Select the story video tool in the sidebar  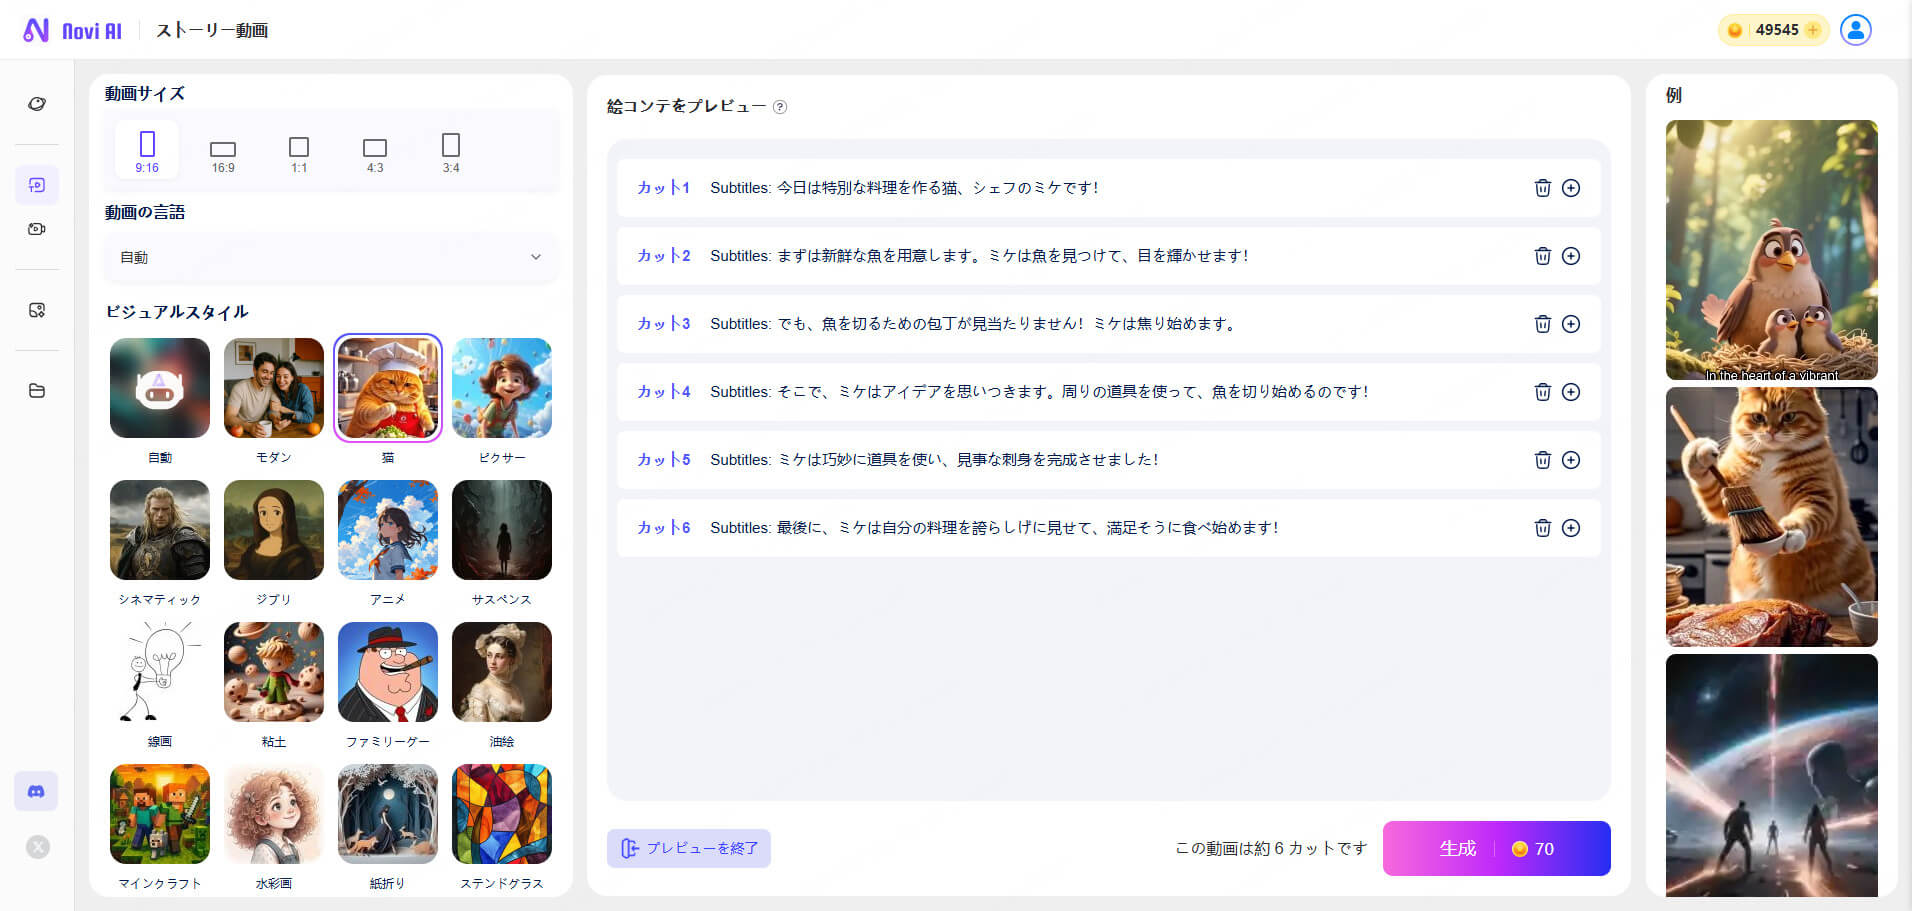[36, 184]
